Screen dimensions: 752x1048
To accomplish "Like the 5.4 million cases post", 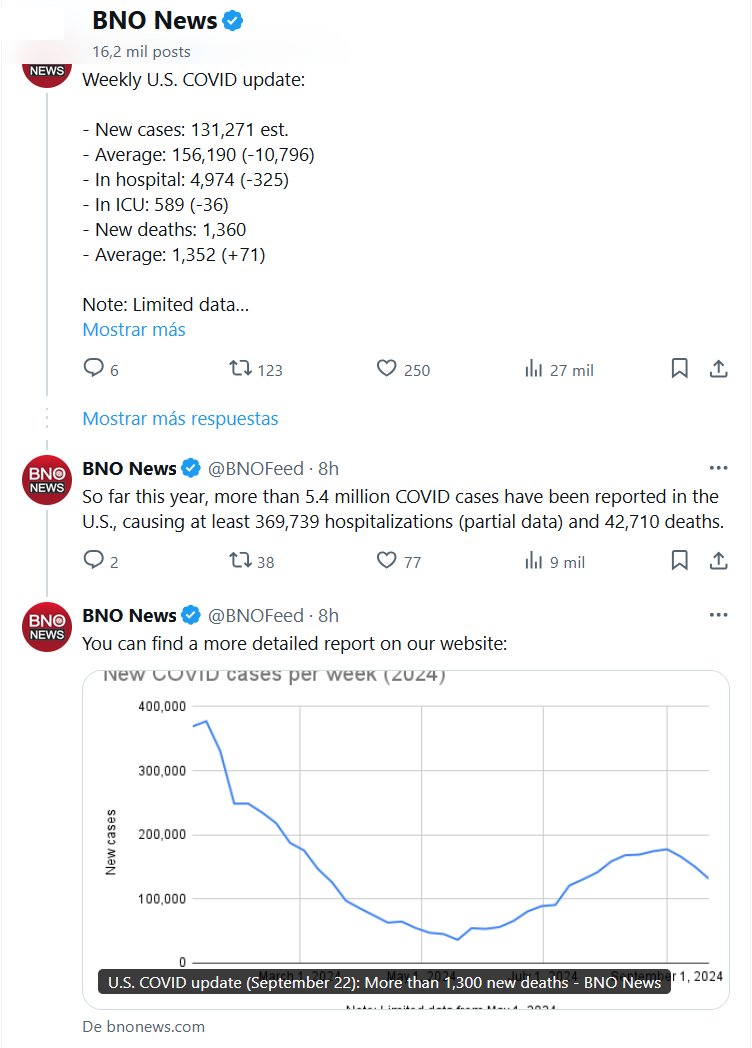I will tap(387, 561).
